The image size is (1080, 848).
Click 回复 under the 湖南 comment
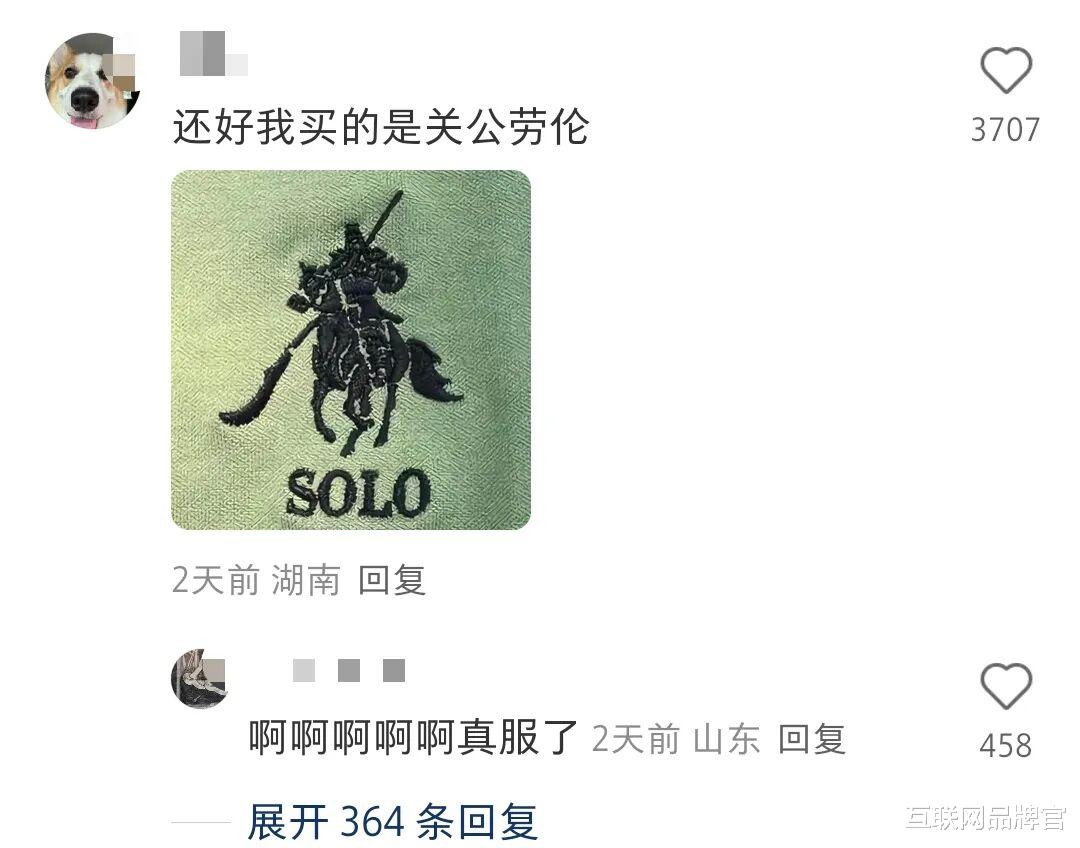click(x=391, y=579)
